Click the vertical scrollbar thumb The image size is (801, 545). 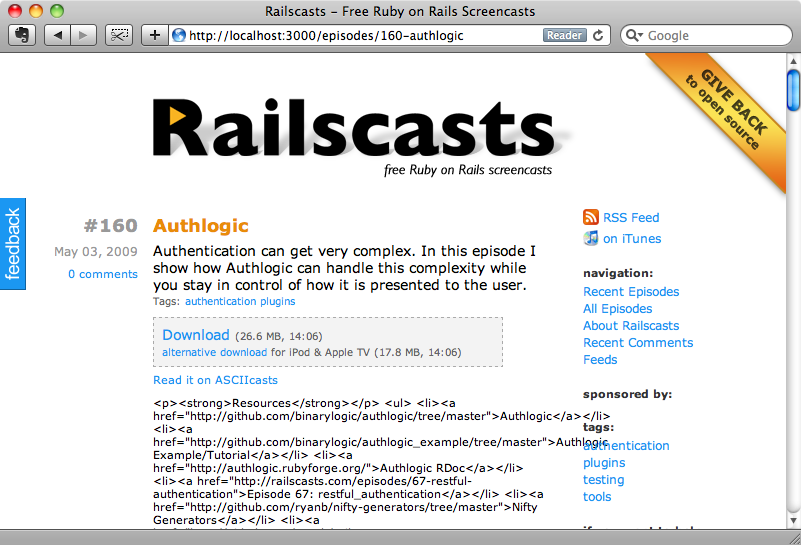[793, 91]
